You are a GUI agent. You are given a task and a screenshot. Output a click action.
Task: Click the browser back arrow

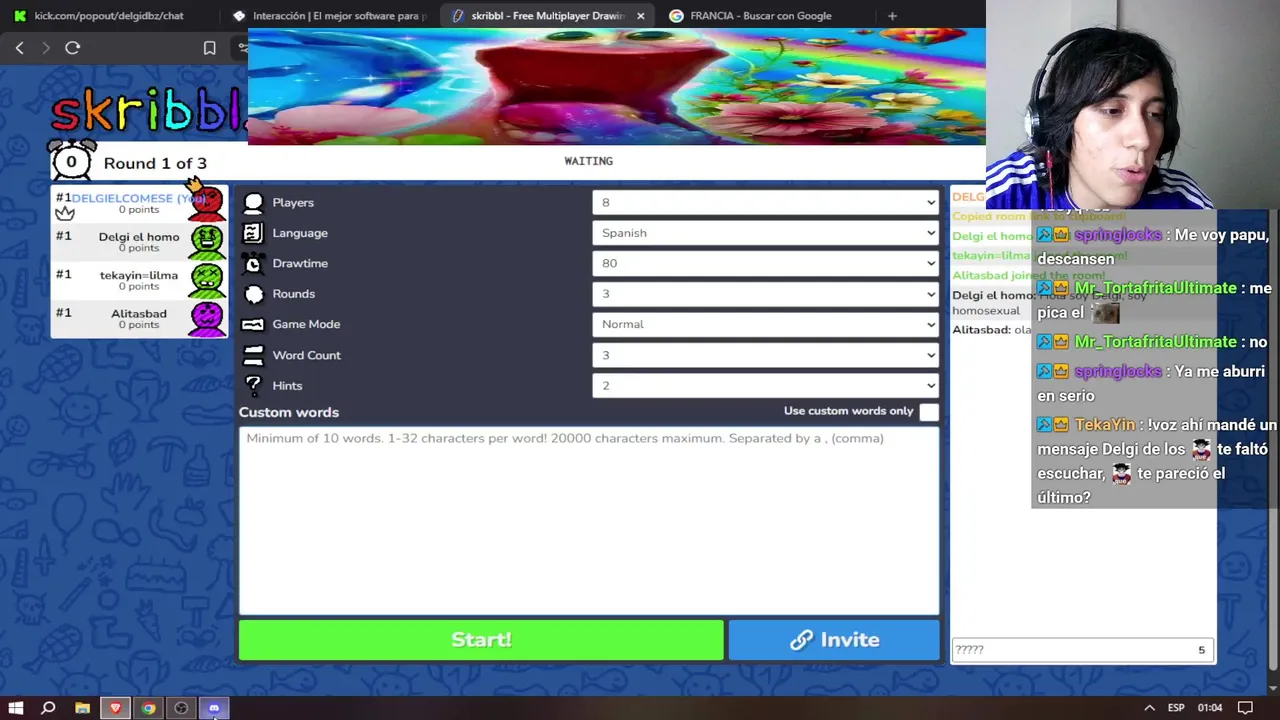tap(19, 48)
